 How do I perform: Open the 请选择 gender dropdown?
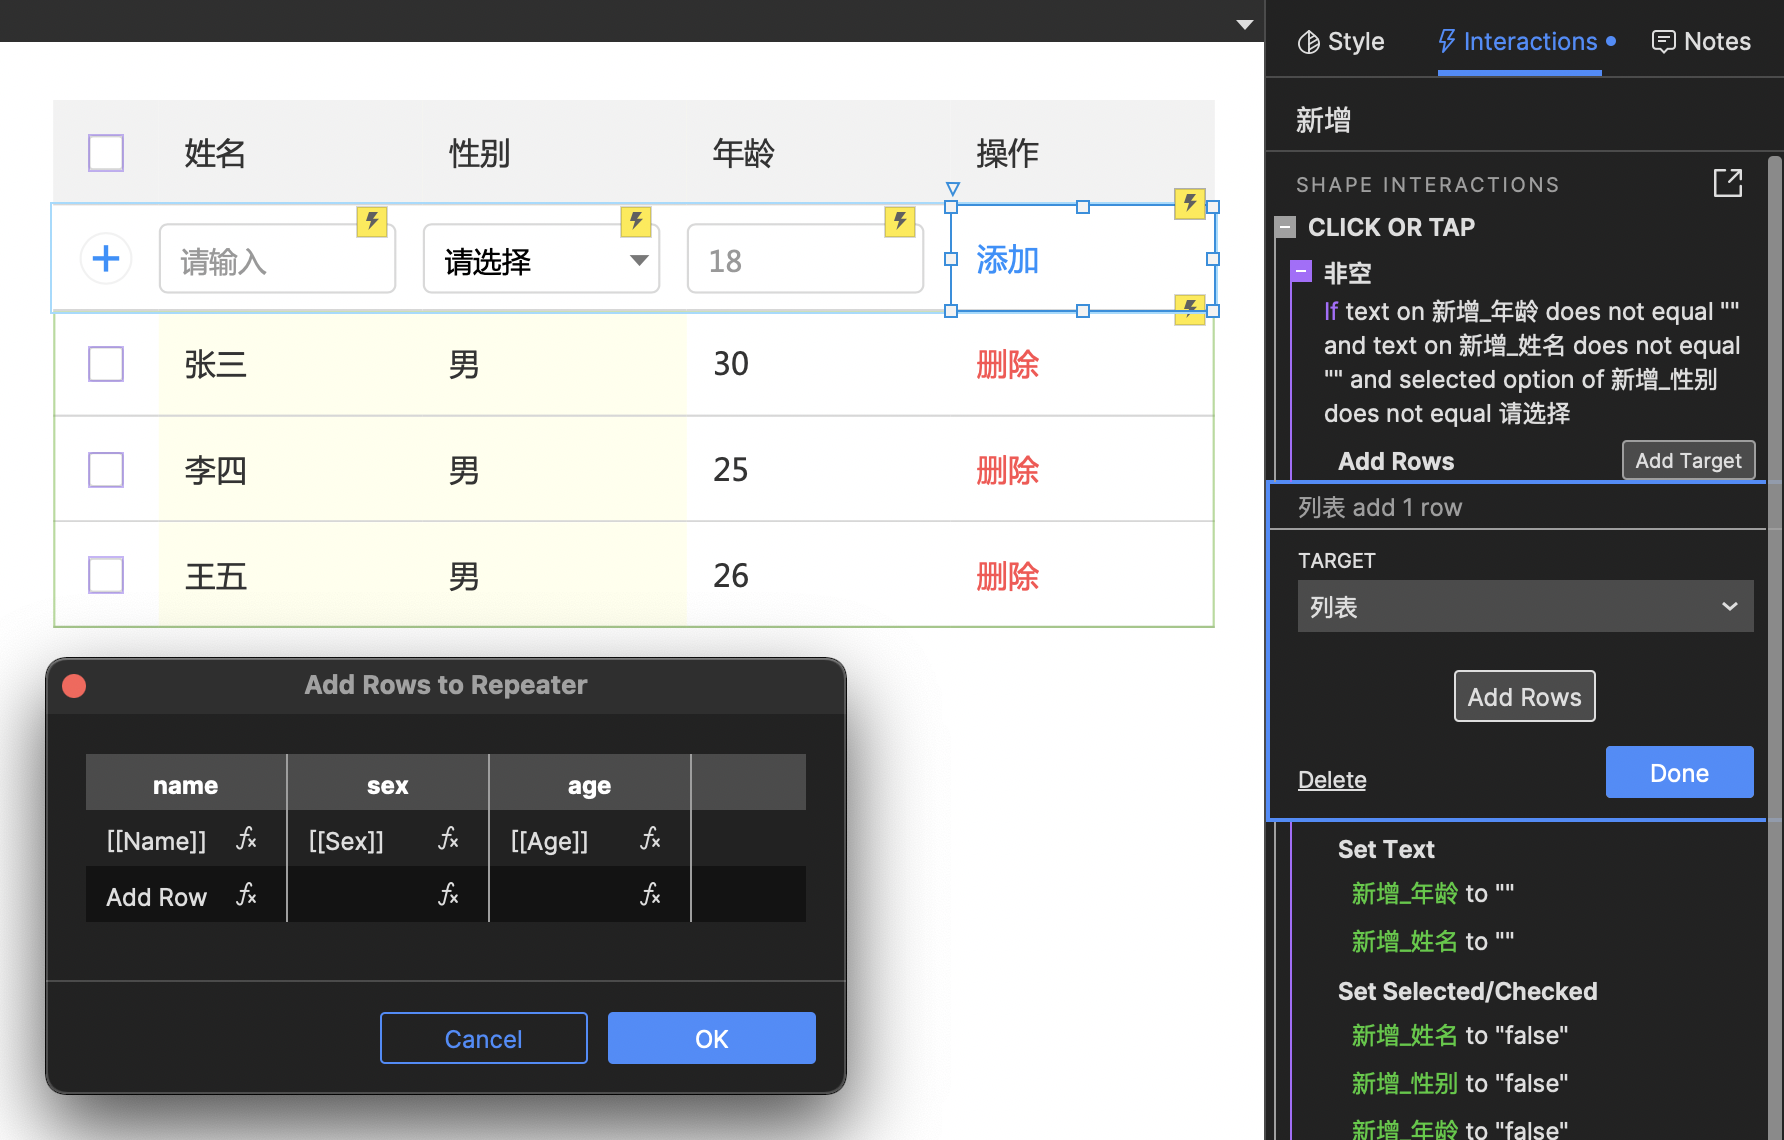point(541,259)
